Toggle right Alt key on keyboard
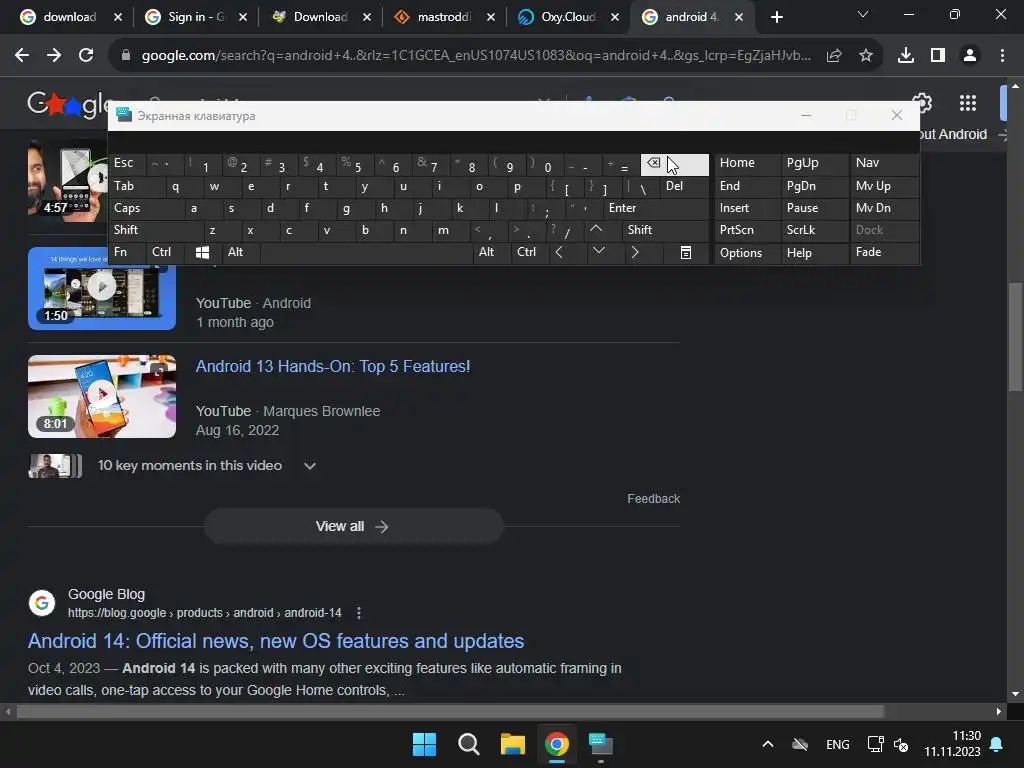 pyautogui.click(x=490, y=253)
